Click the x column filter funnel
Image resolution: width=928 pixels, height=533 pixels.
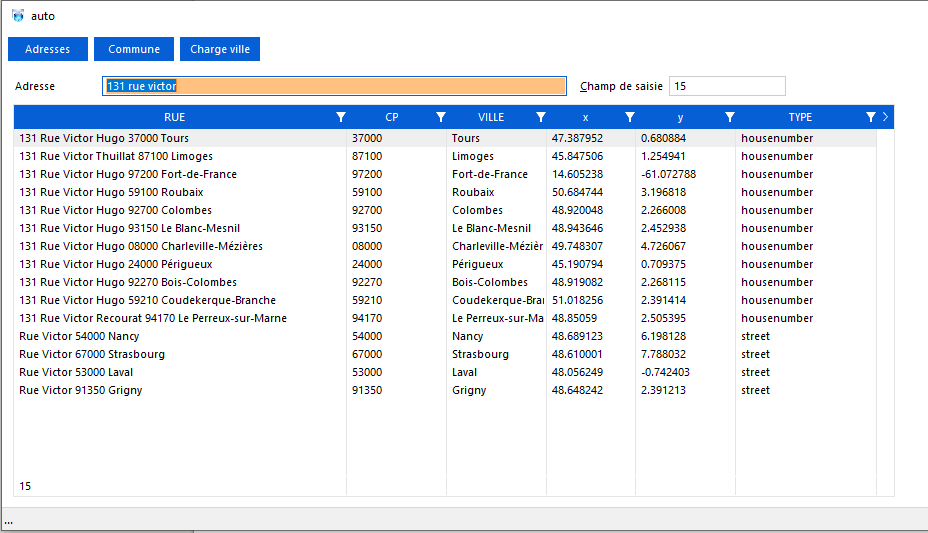630,117
